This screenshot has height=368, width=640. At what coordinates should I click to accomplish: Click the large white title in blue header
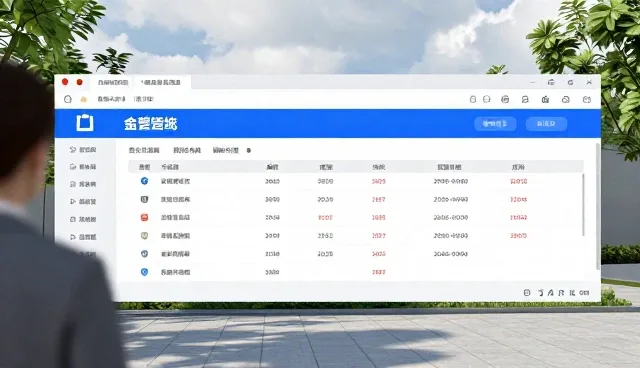151,123
